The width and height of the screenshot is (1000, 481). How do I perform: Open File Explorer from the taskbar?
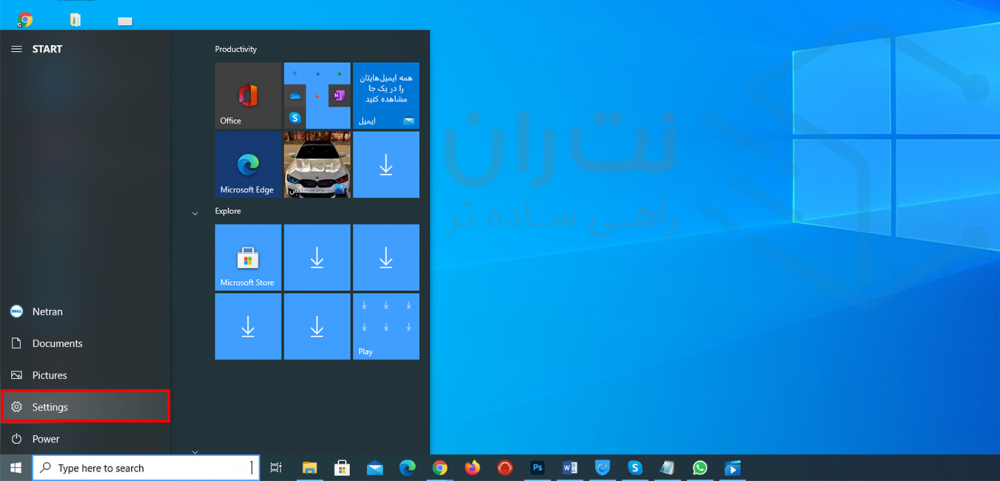pyautogui.click(x=310, y=467)
